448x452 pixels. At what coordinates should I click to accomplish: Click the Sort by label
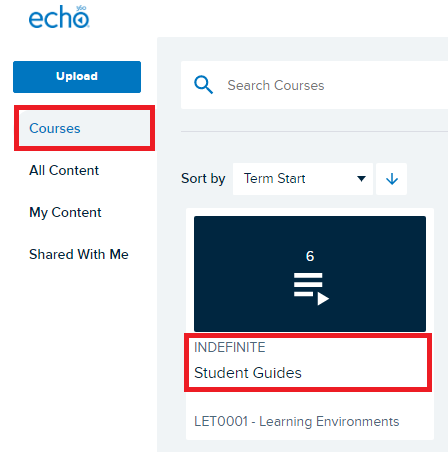[203, 179]
